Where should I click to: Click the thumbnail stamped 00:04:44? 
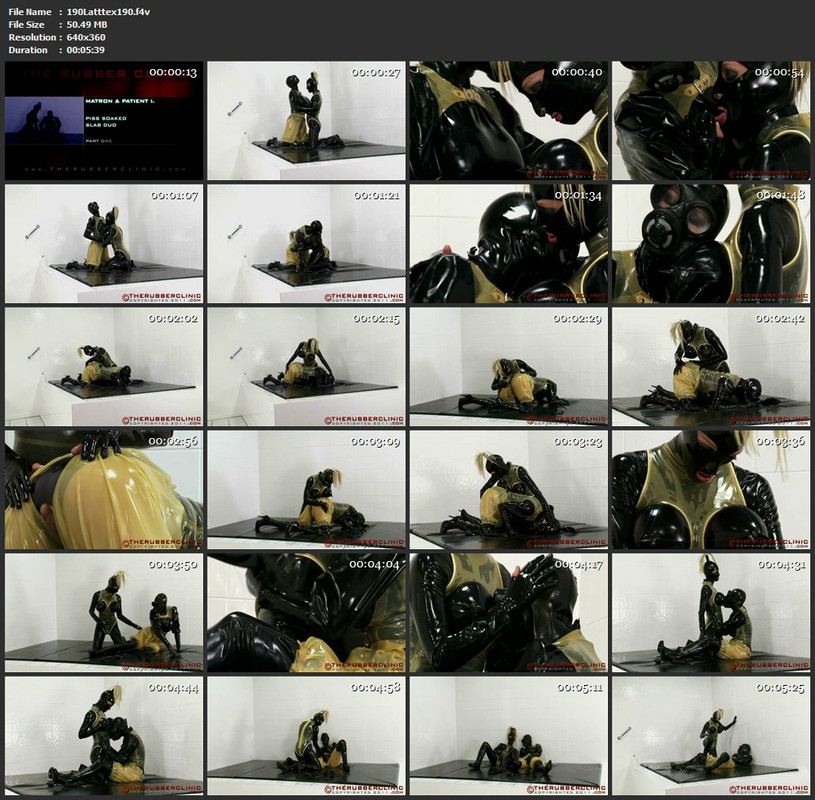(104, 736)
